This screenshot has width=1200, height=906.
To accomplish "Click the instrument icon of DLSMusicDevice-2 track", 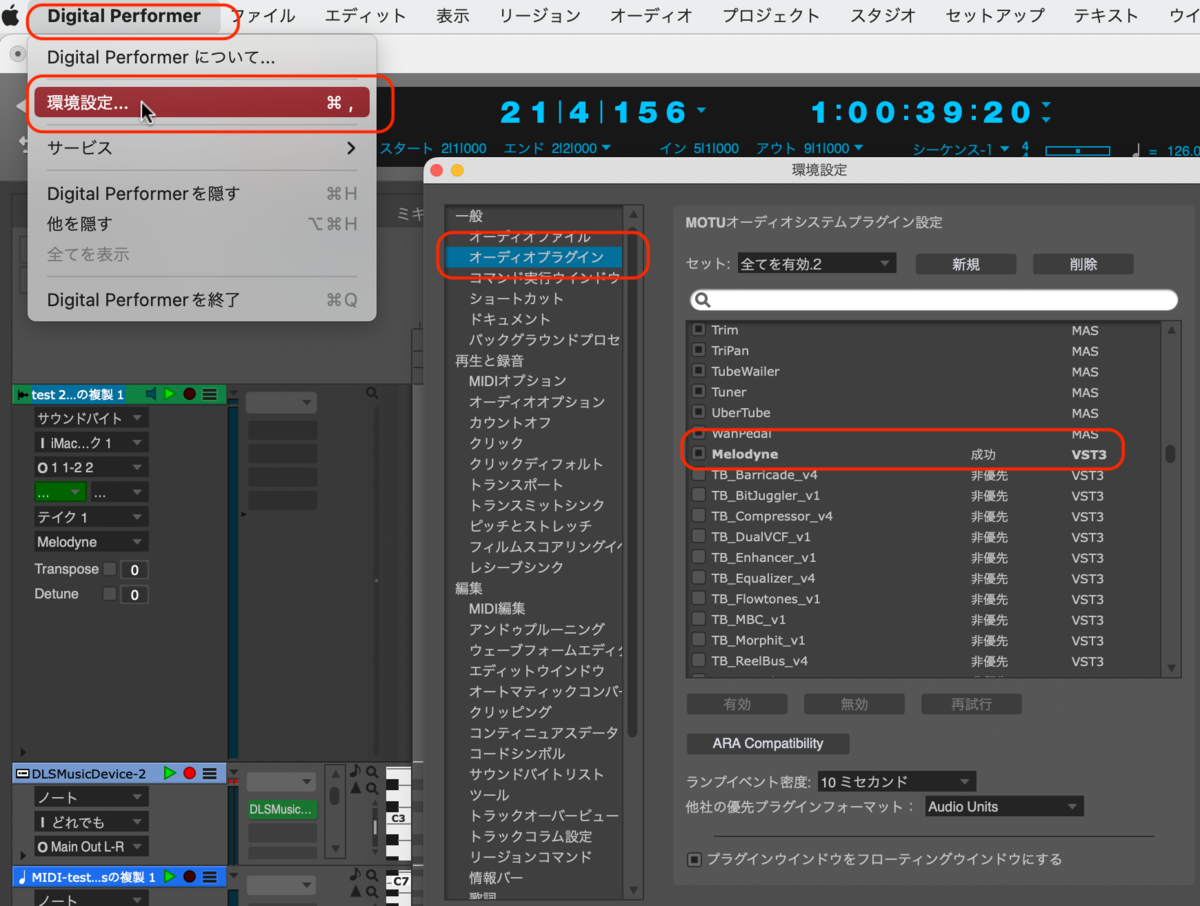I will point(22,773).
